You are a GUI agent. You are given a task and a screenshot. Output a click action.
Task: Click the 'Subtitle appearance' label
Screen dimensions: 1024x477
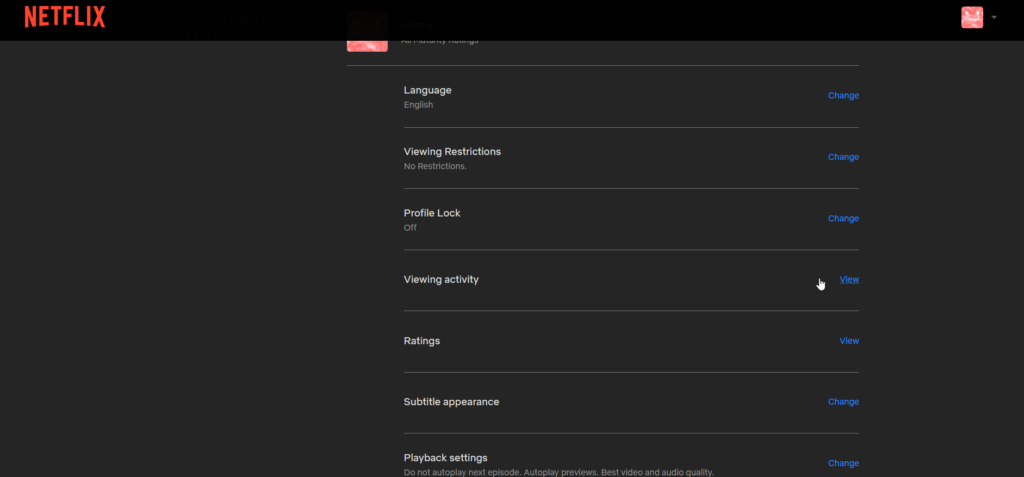click(x=451, y=402)
